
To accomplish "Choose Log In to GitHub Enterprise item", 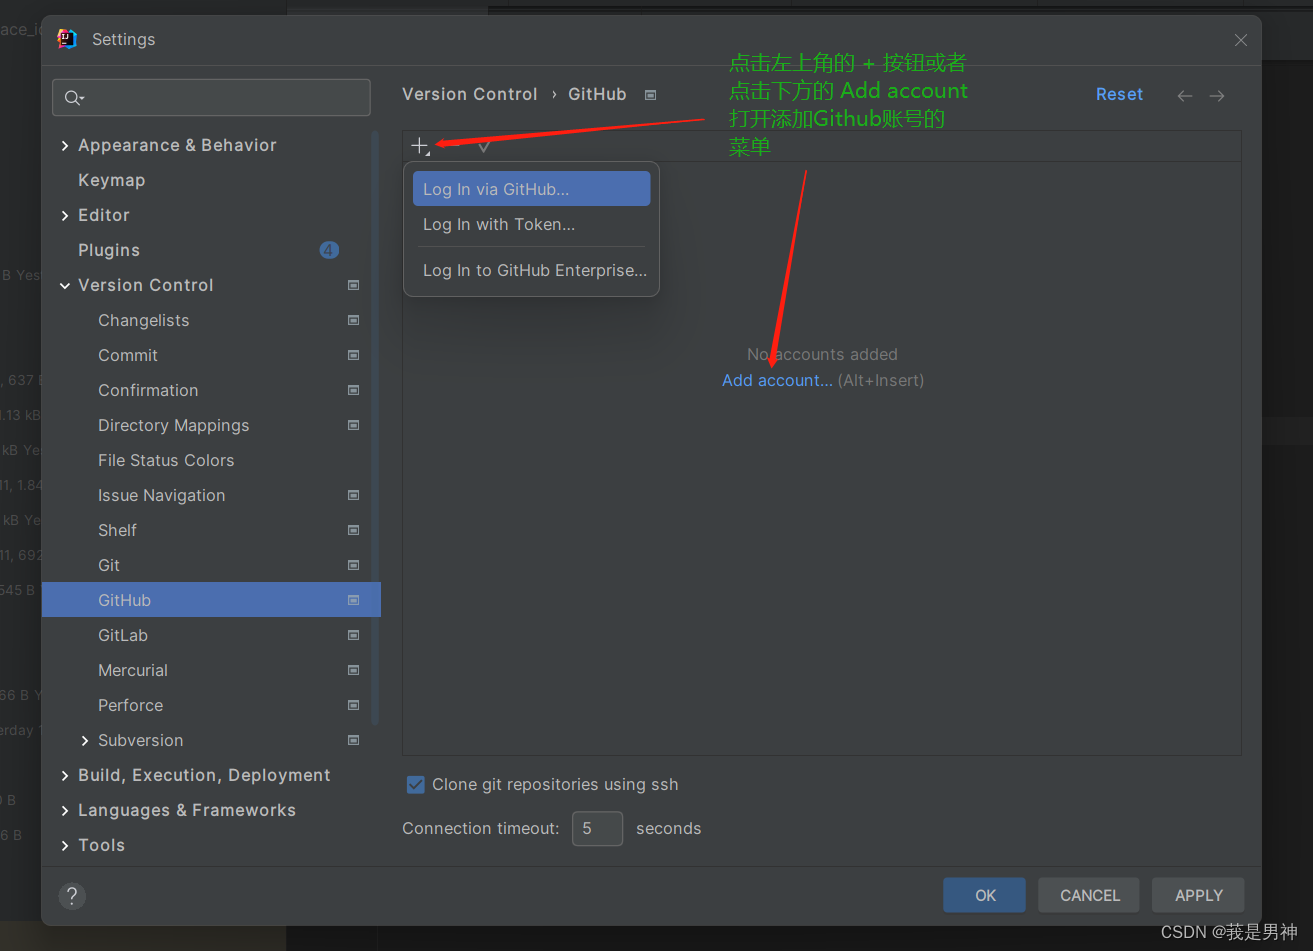I will pos(531,270).
